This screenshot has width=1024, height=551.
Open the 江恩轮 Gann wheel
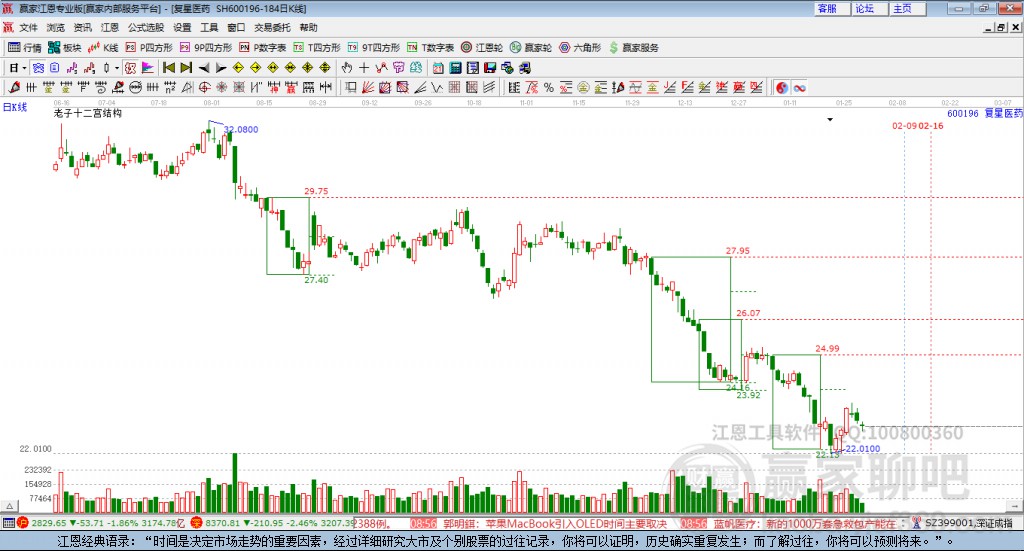[x=482, y=48]
